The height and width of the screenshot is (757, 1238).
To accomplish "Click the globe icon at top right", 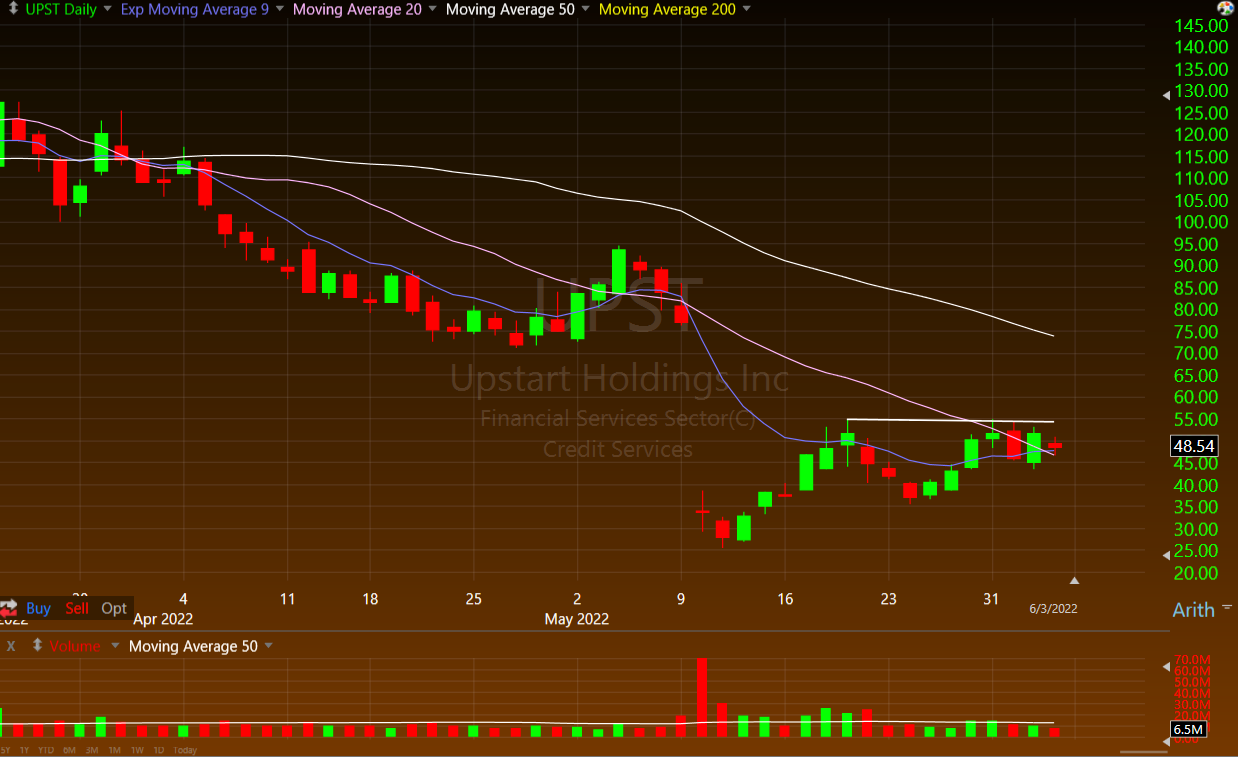I will pyautogui.click(x=1225, y=8).
